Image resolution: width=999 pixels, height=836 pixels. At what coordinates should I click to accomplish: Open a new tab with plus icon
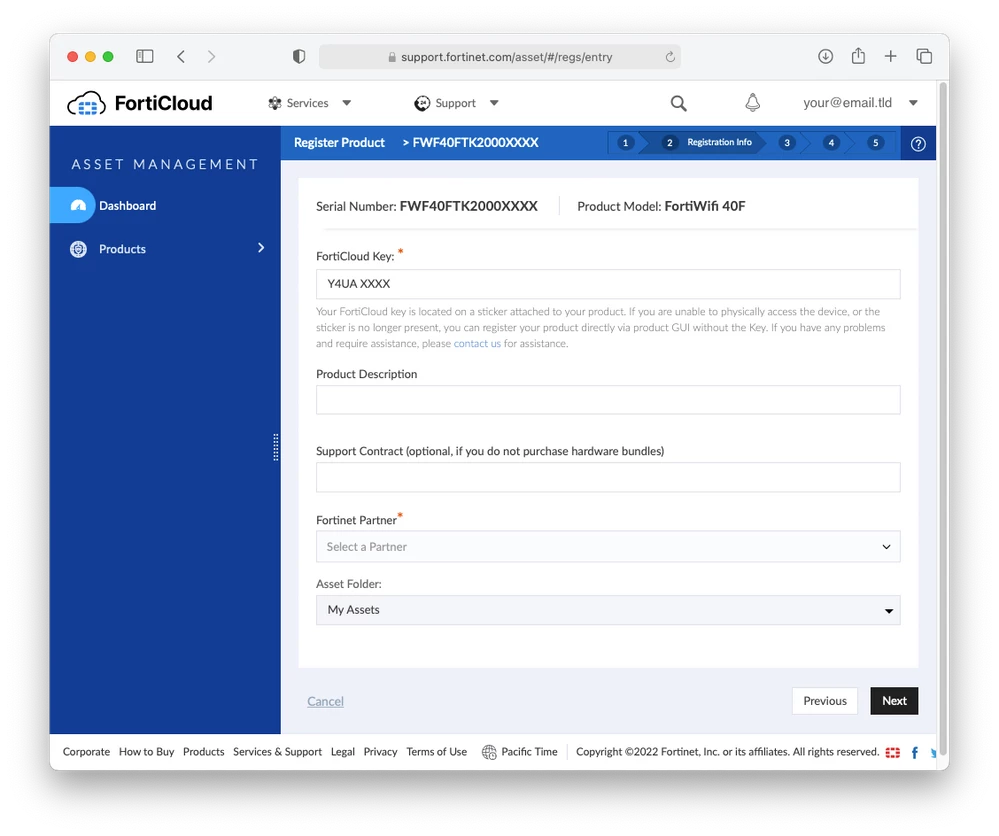(891, 57)
